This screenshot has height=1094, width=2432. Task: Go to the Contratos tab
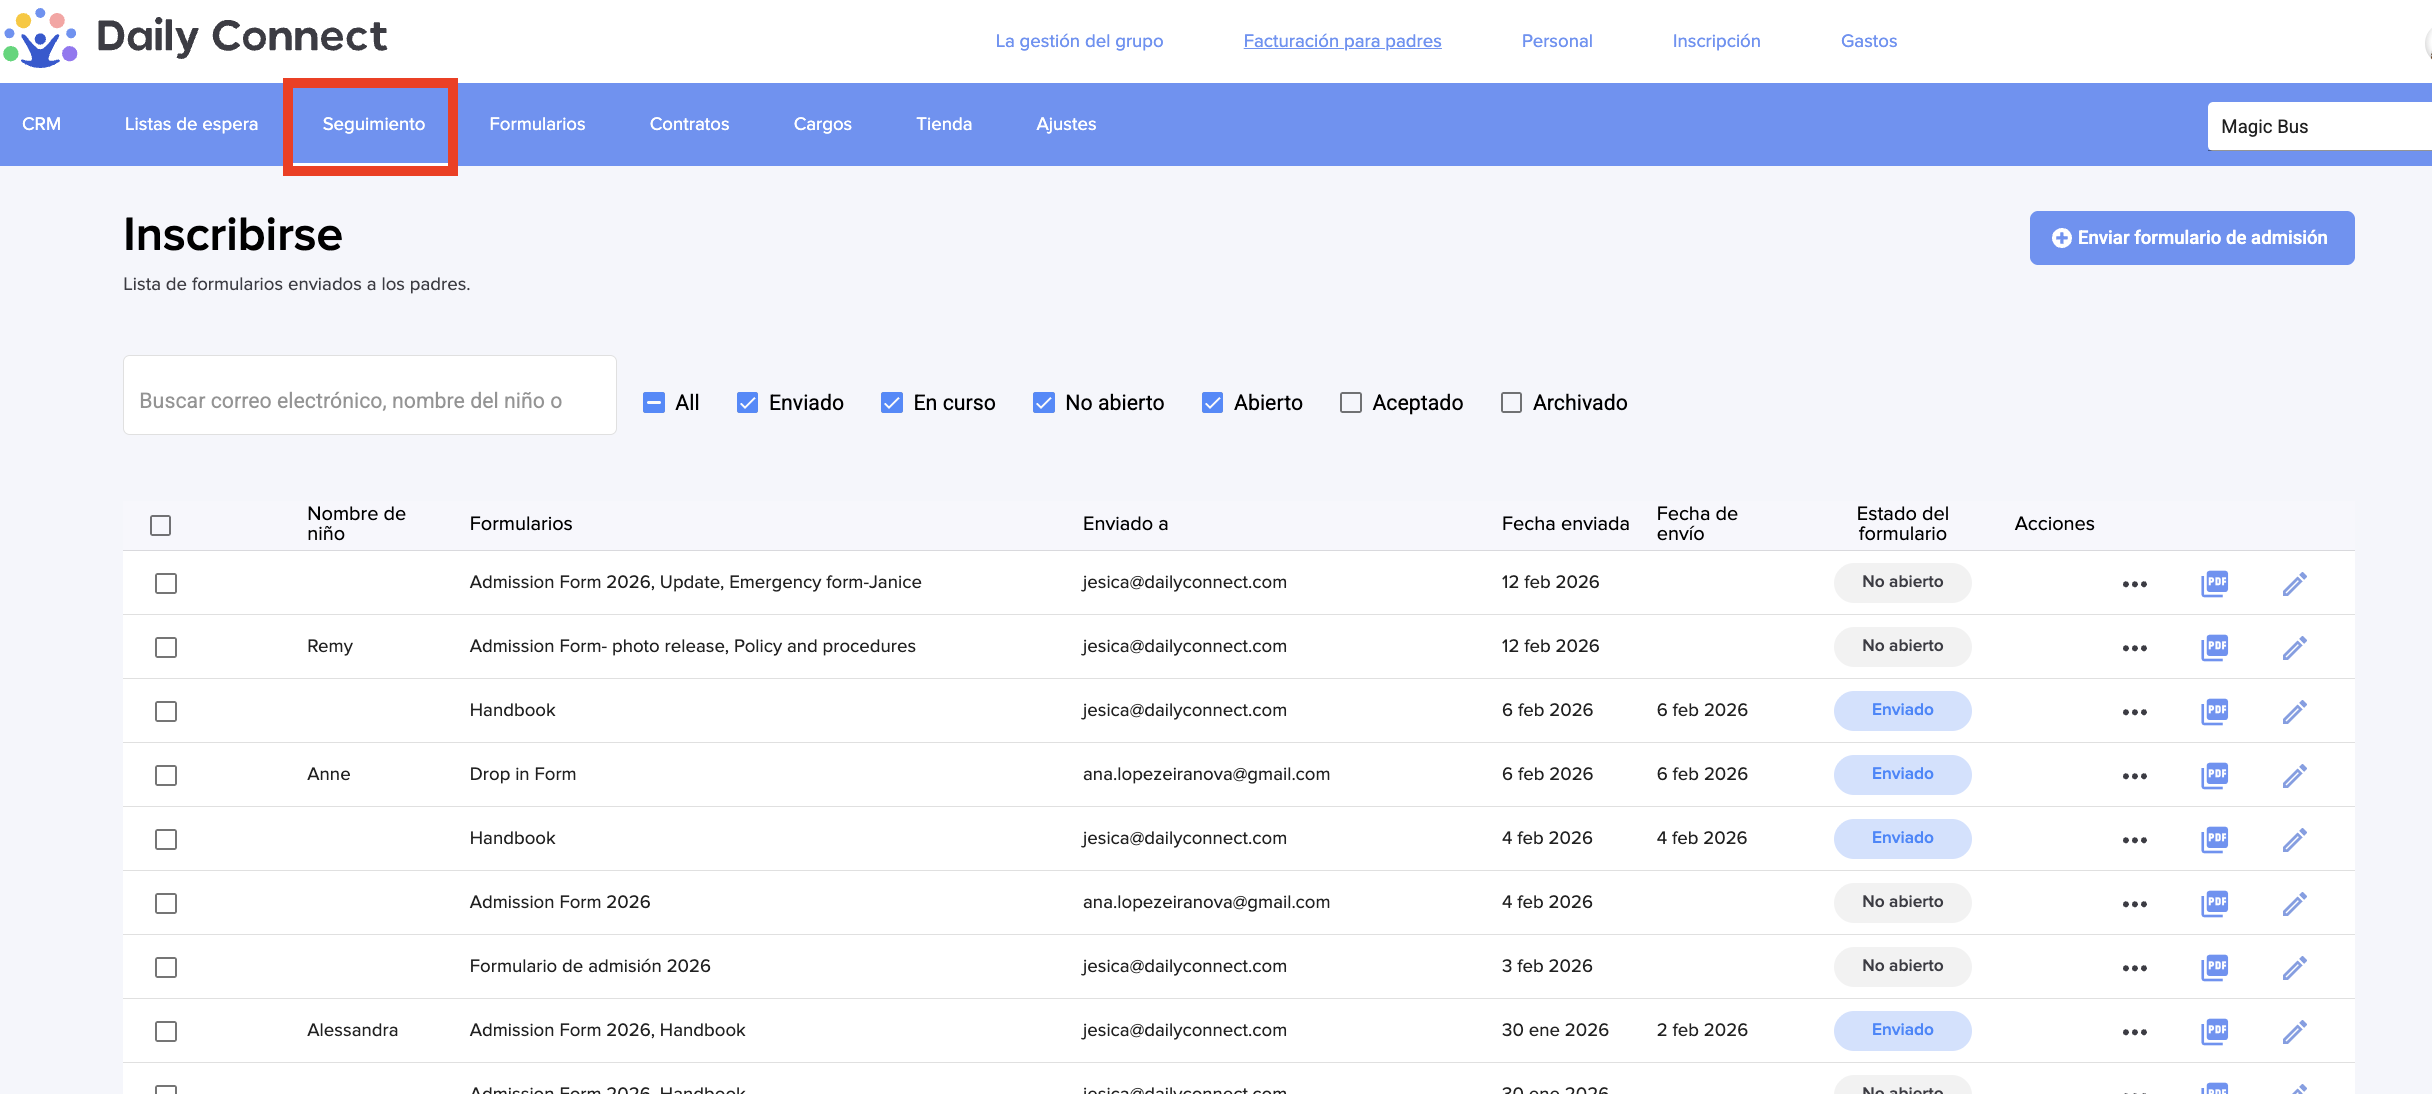pos(689,124)
